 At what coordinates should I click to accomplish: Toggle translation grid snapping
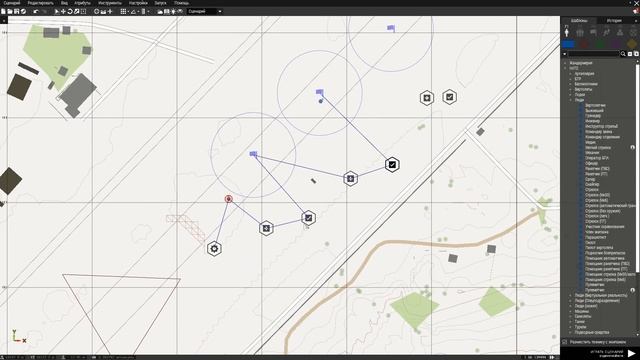pos(123,11)
